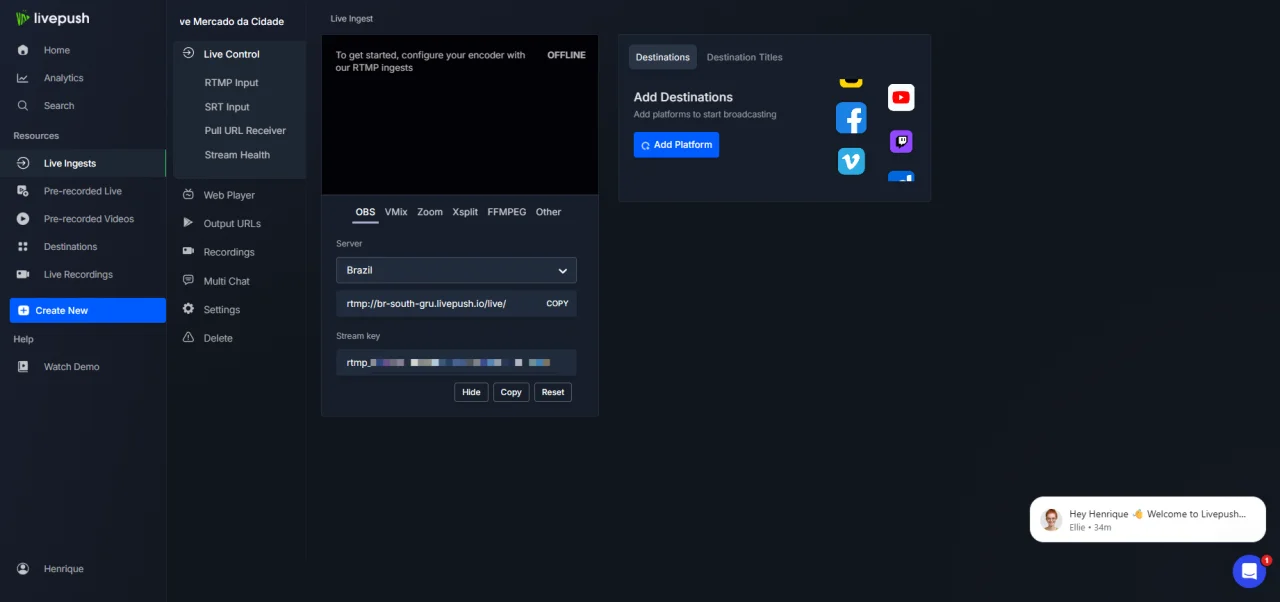Image resolution: width=1280 pixels, height=602 pixels.
Task: Click the Delete warning triangle icon
Action: coord(188,338)
